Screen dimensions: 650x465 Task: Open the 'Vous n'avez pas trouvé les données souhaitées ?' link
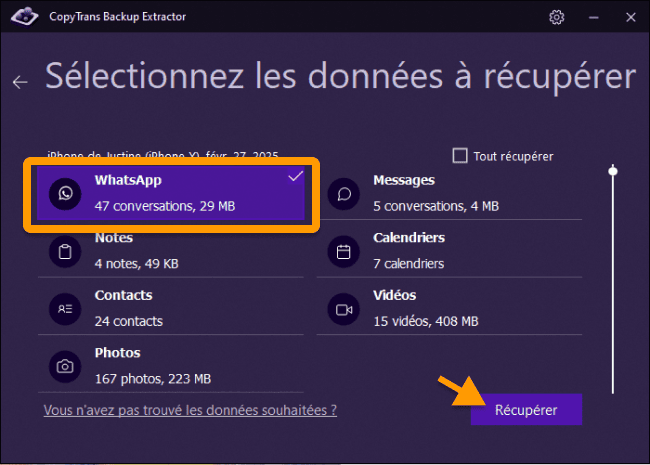pos(190,410)
